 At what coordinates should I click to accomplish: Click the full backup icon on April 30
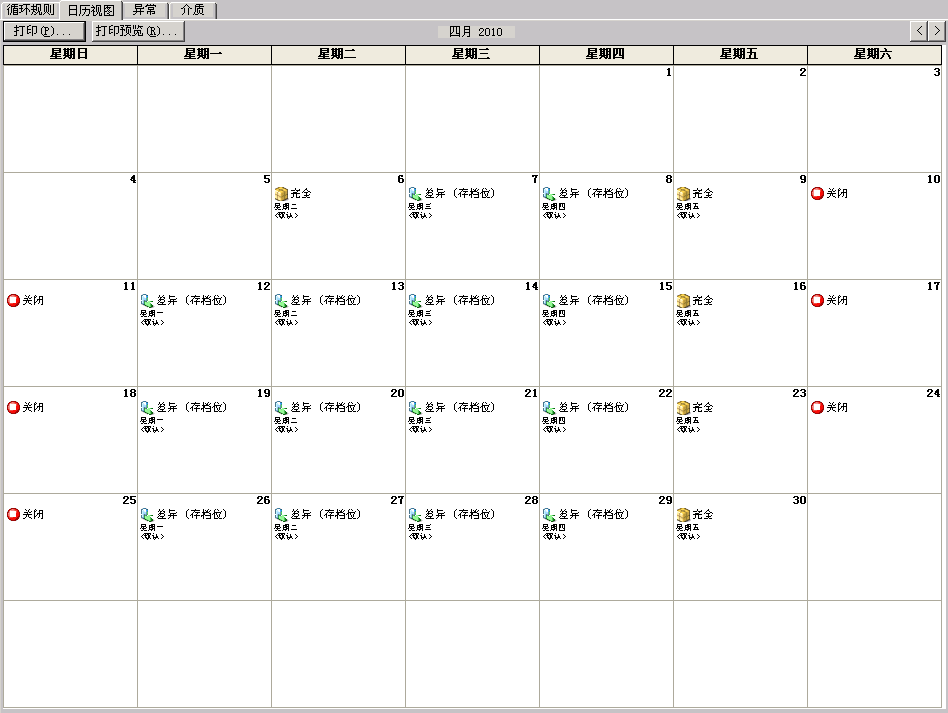click(x=683, y=515)
